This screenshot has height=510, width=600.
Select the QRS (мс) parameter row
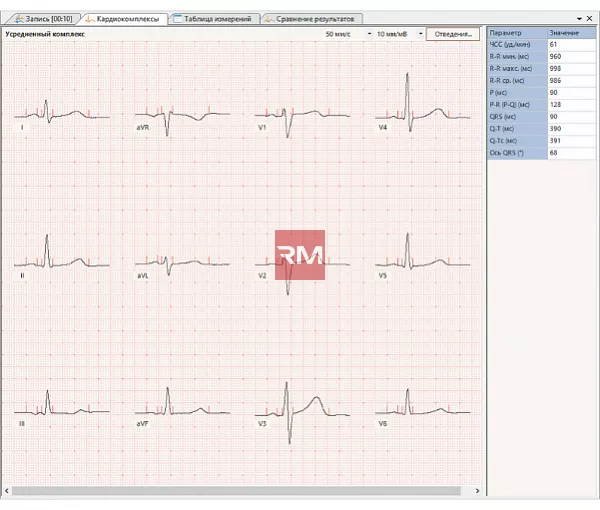[541, 117]
